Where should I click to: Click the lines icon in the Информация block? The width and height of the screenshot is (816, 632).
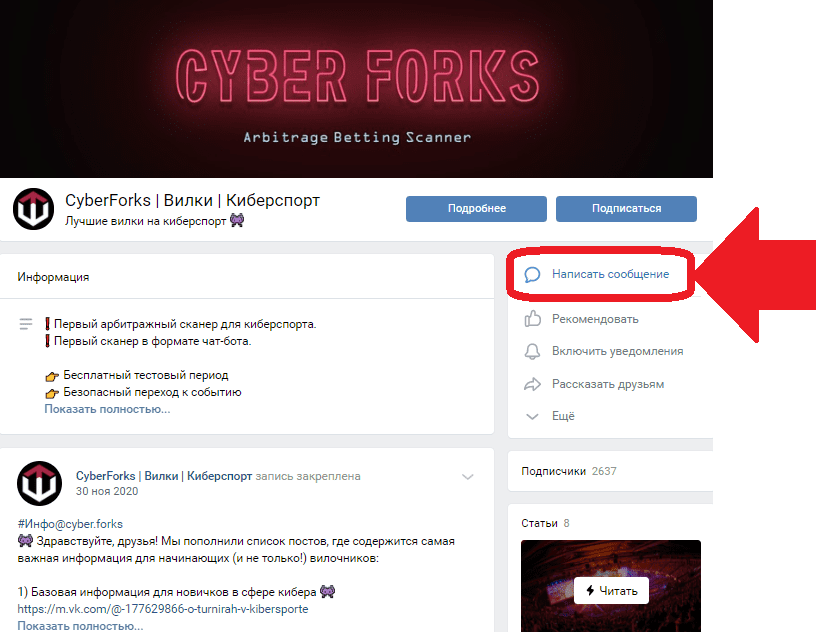point(26,325)
